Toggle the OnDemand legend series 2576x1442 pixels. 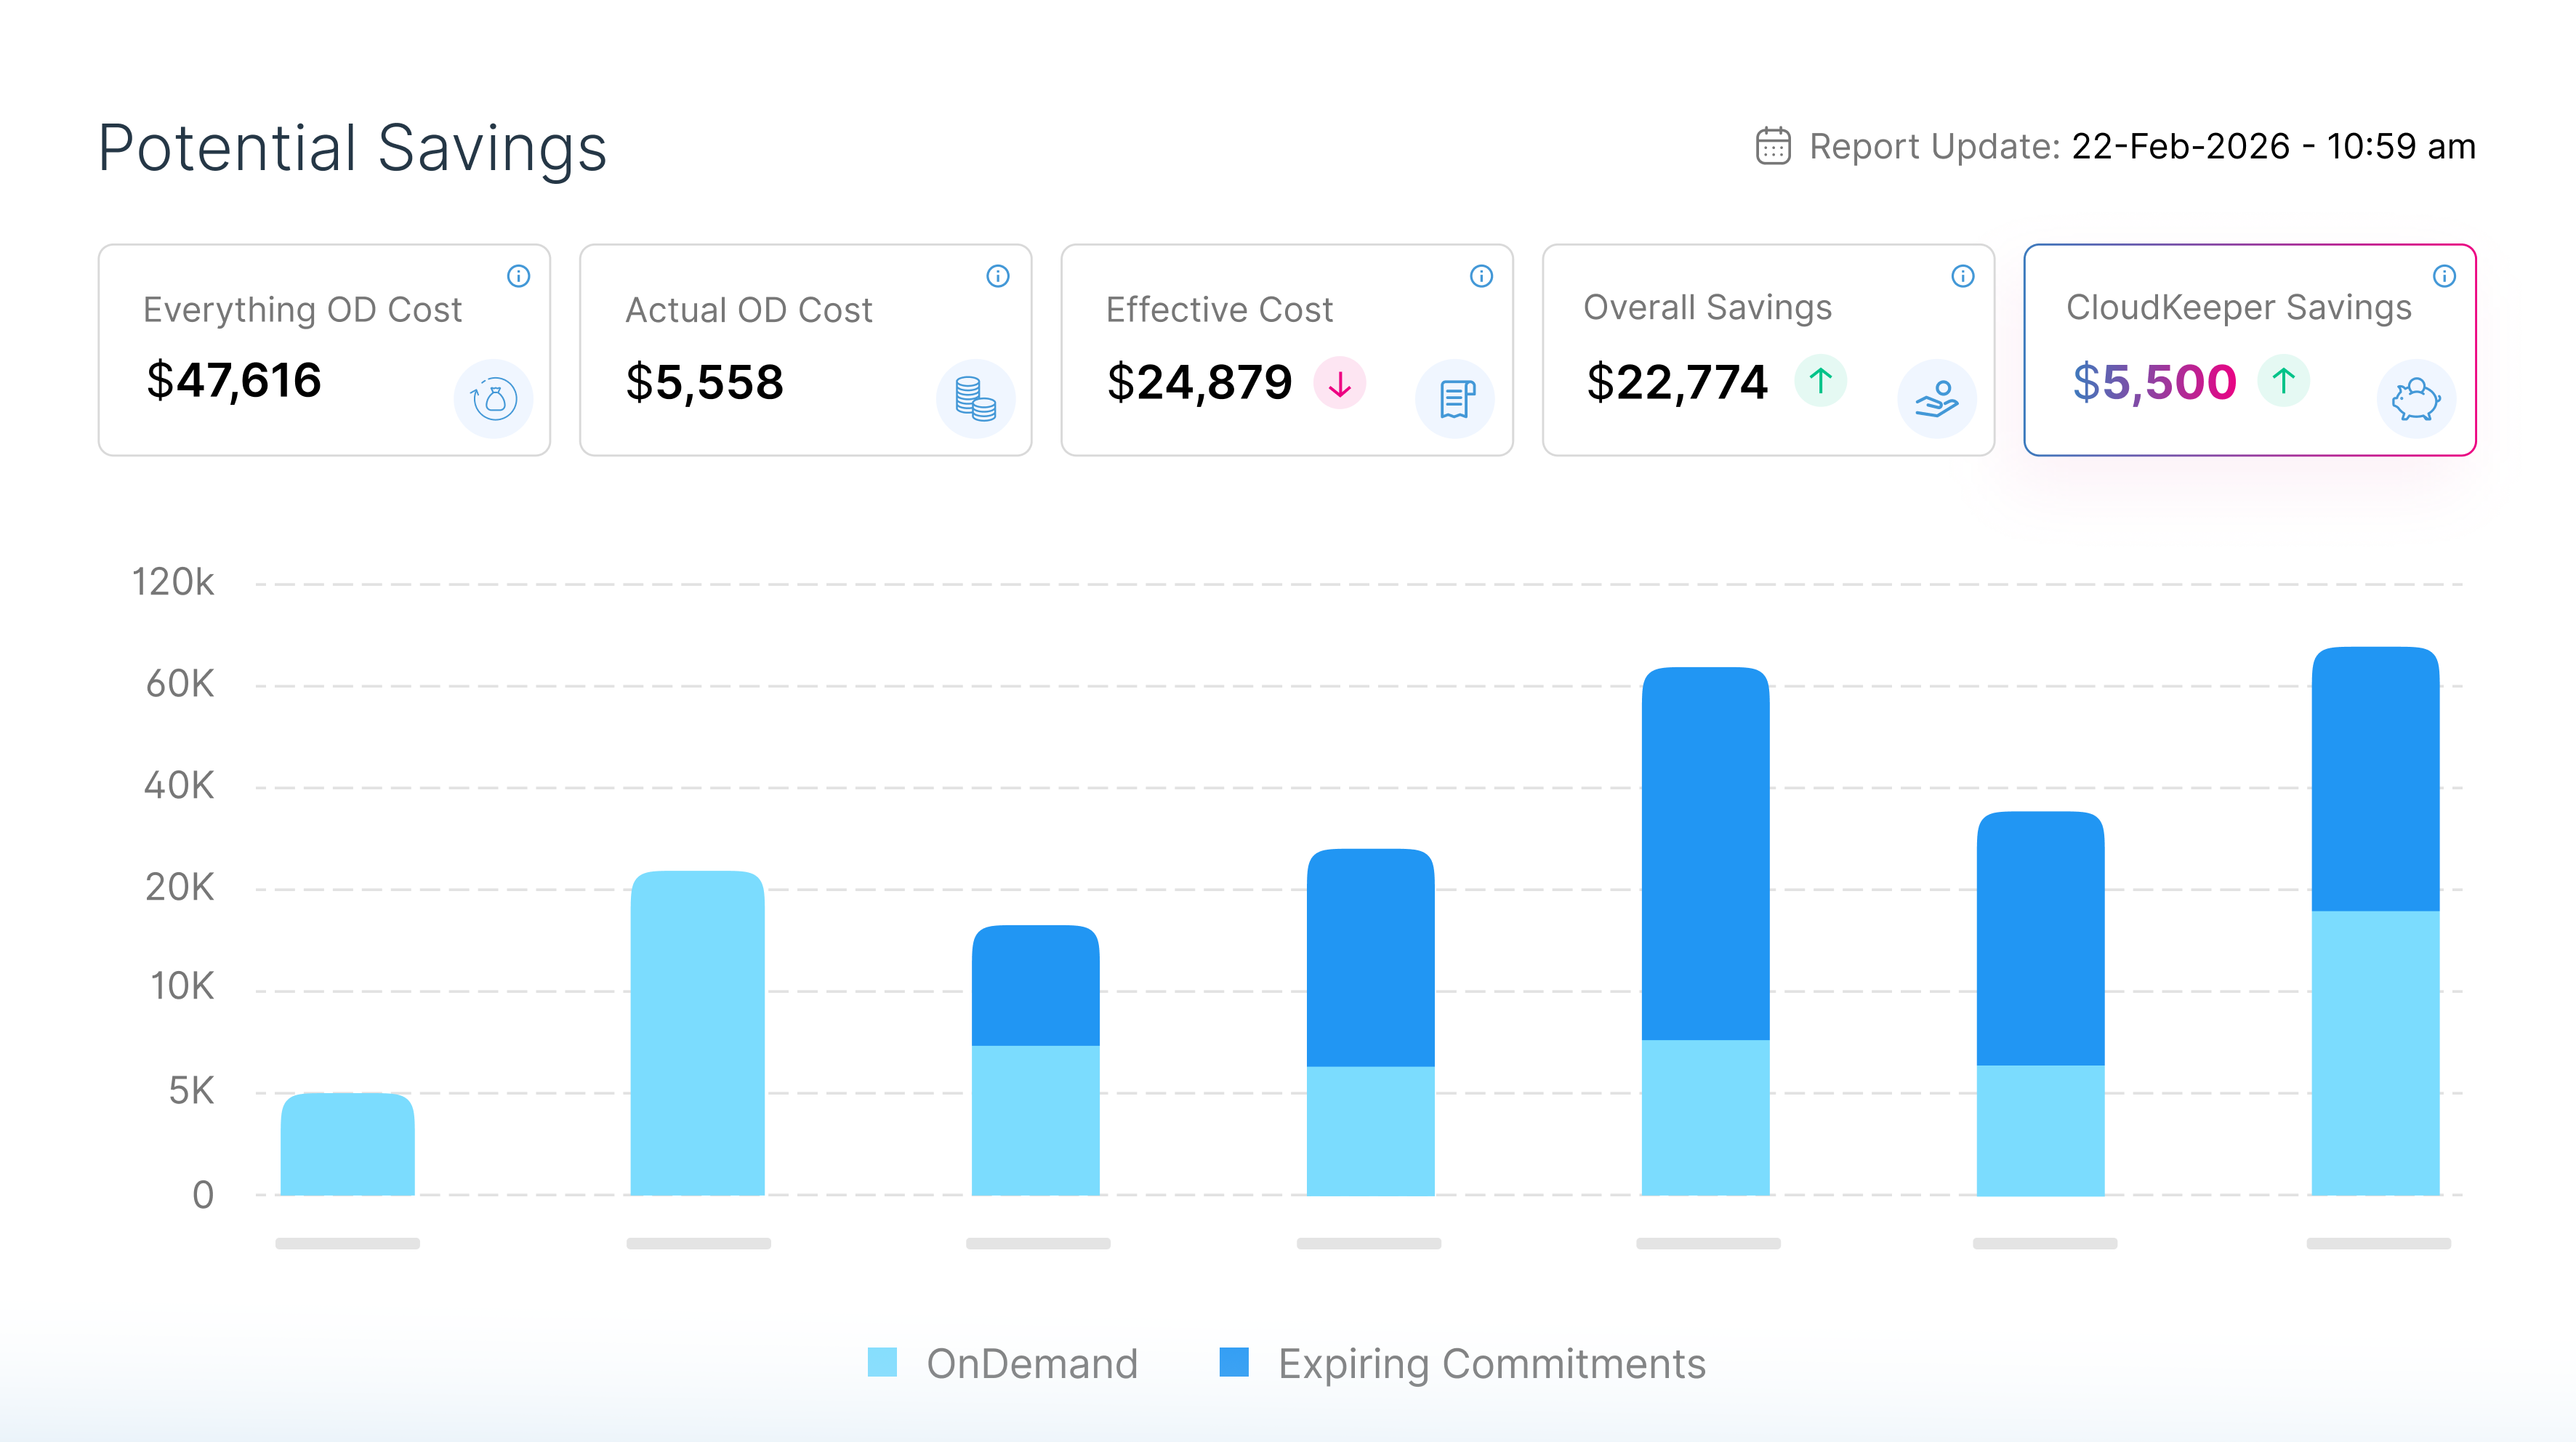1031,1364
